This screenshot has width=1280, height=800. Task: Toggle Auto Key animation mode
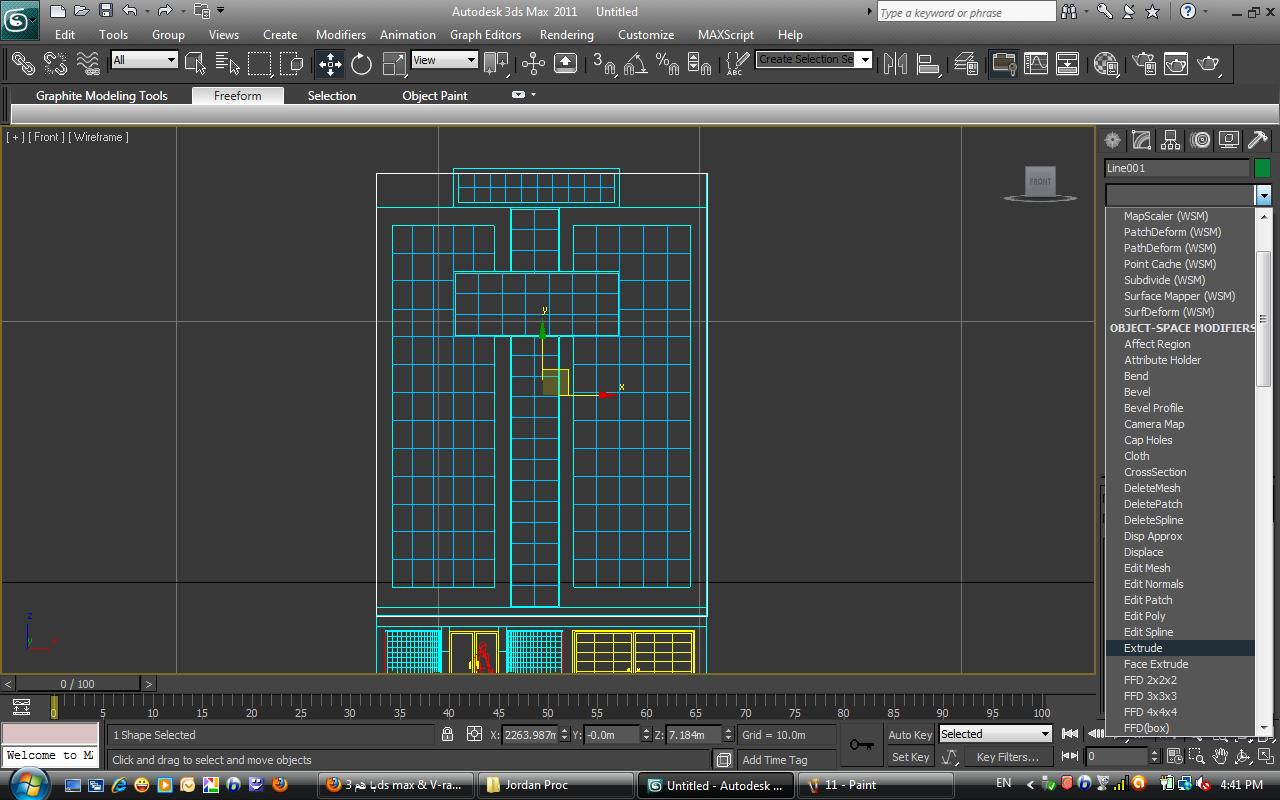coord(909,735)
